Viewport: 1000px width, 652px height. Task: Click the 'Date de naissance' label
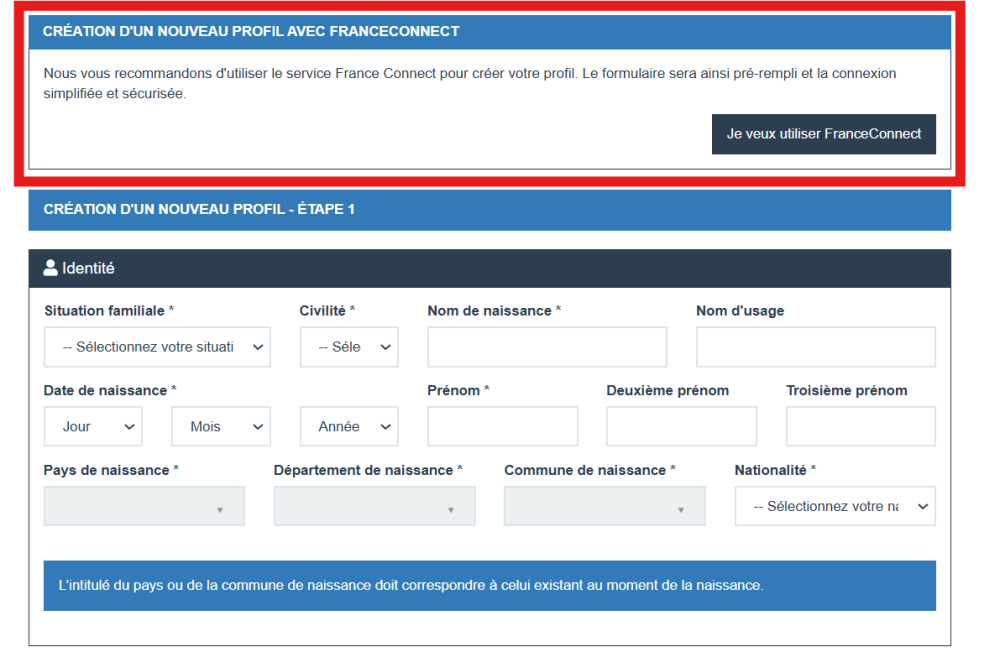click(110, 390)
